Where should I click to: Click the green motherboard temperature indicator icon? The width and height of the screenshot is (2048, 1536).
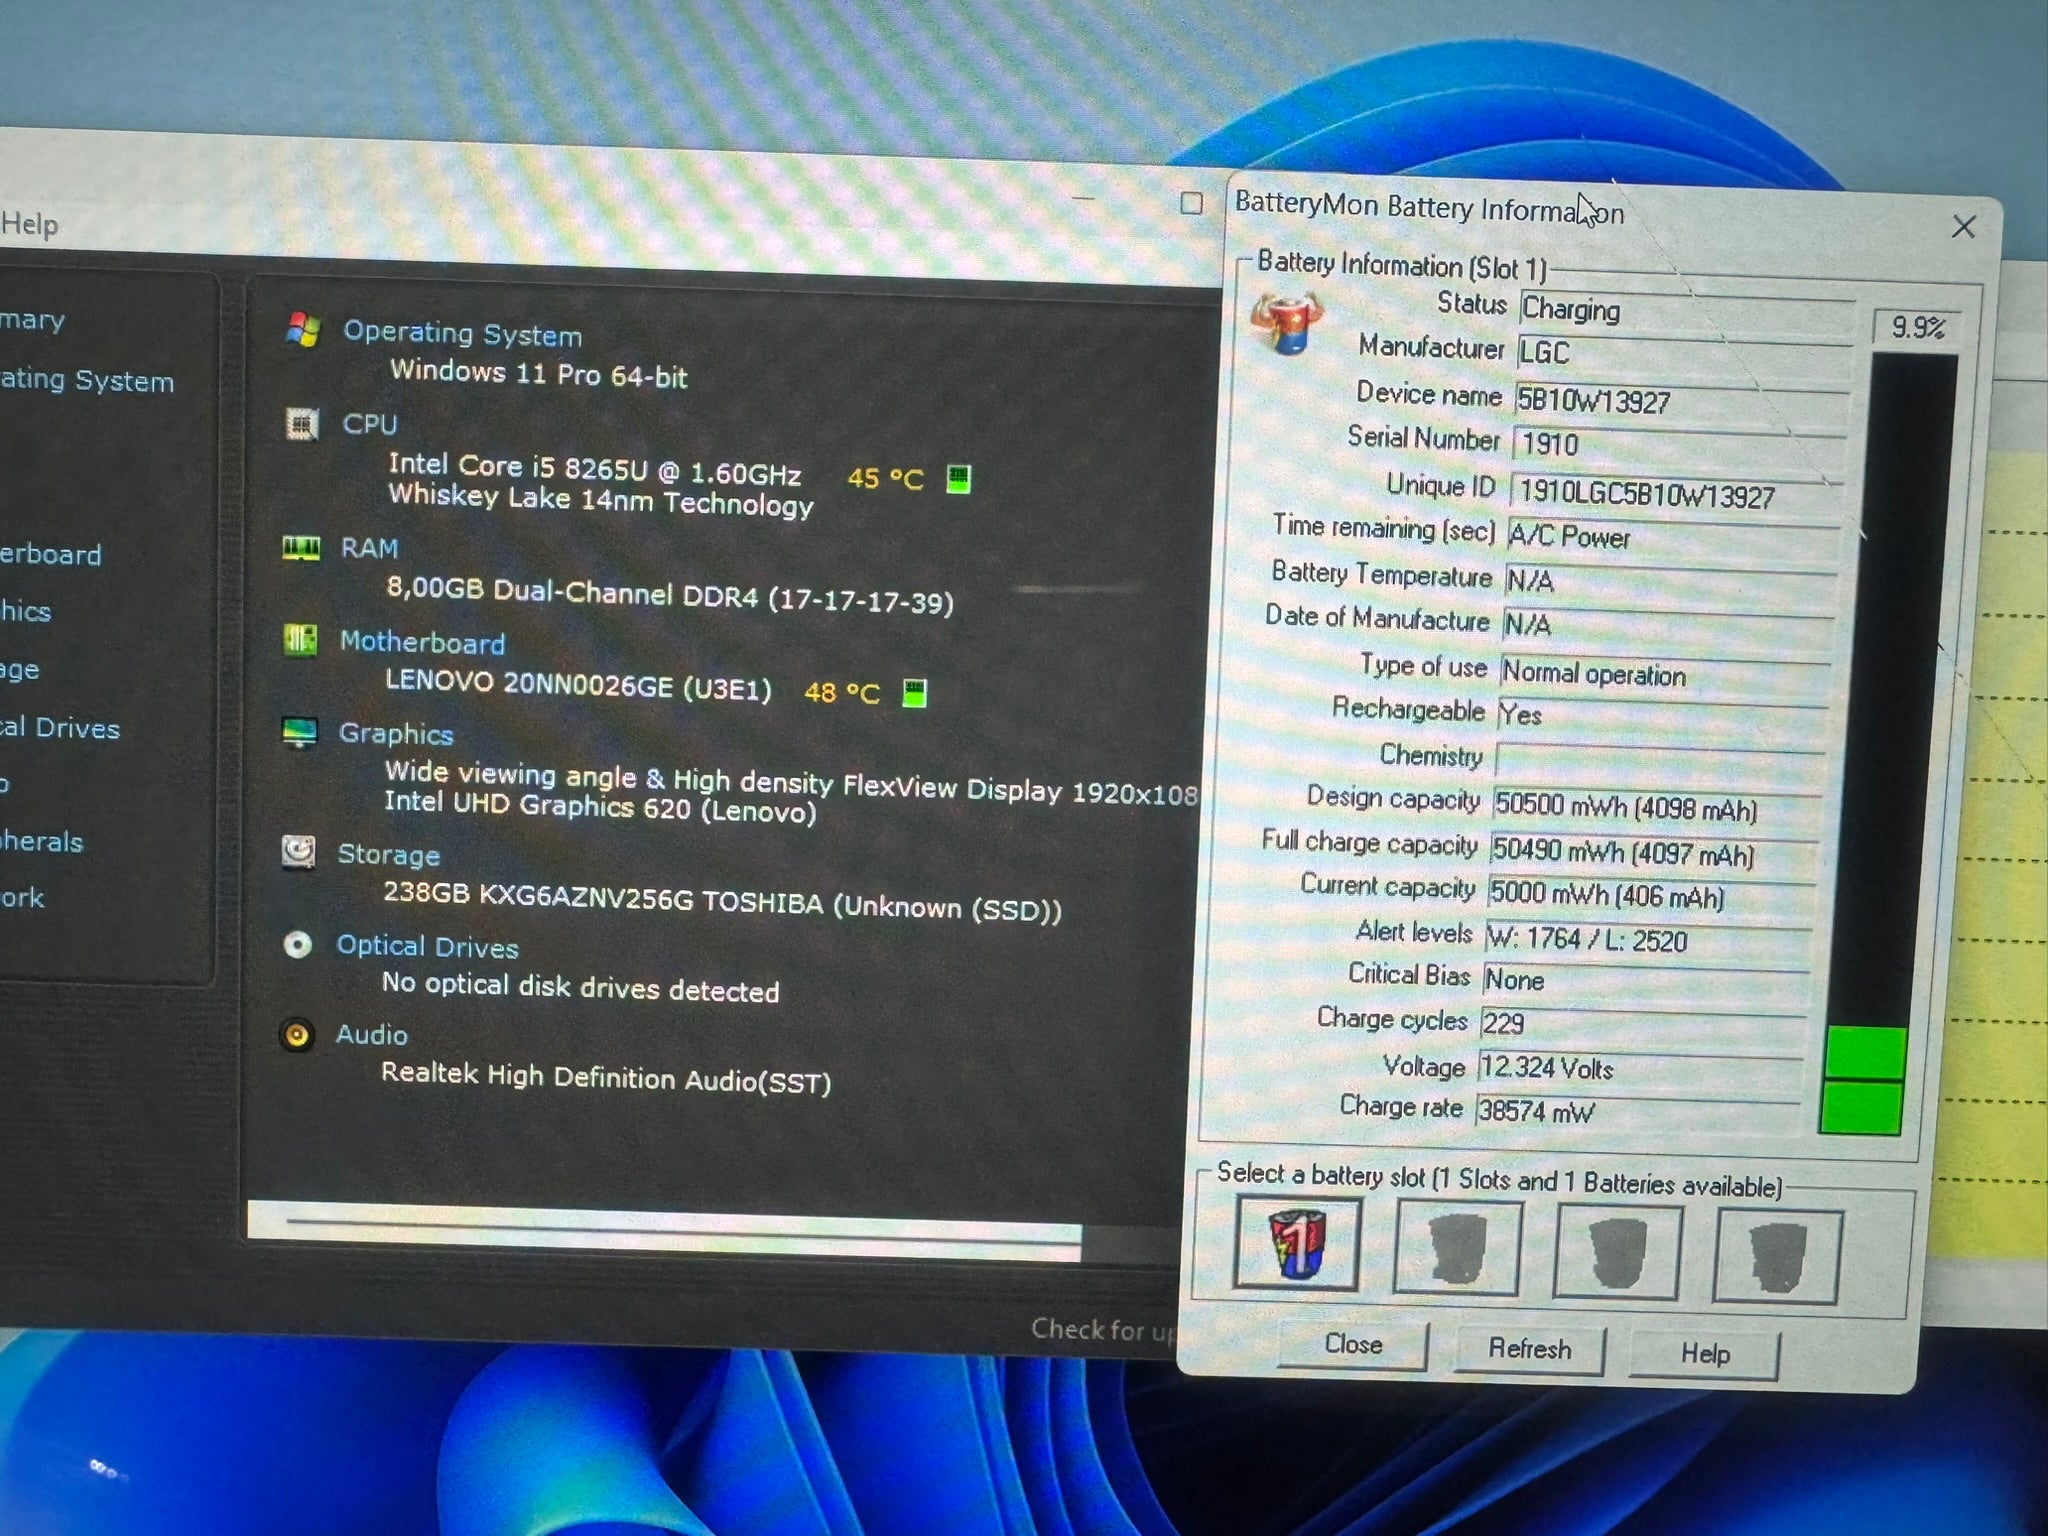pyautogui.click(x=914, y=693)
